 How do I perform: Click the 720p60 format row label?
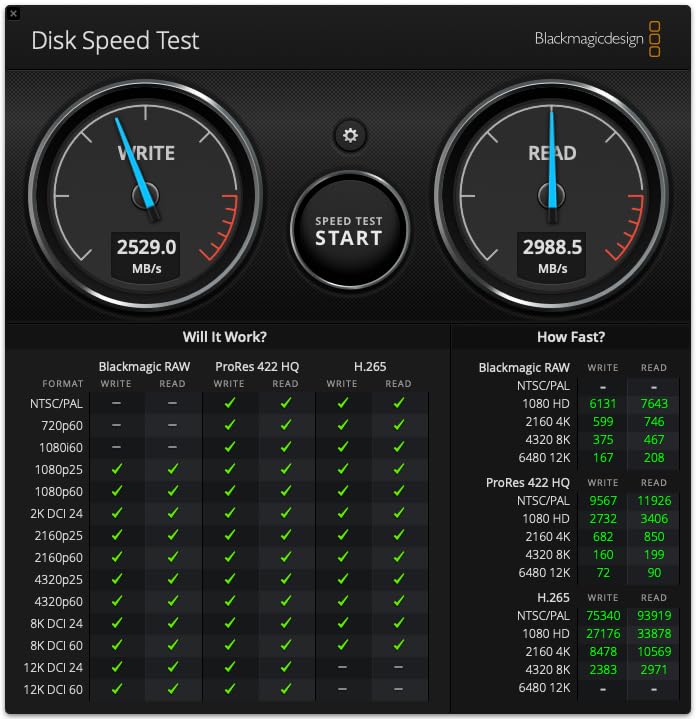62,426
